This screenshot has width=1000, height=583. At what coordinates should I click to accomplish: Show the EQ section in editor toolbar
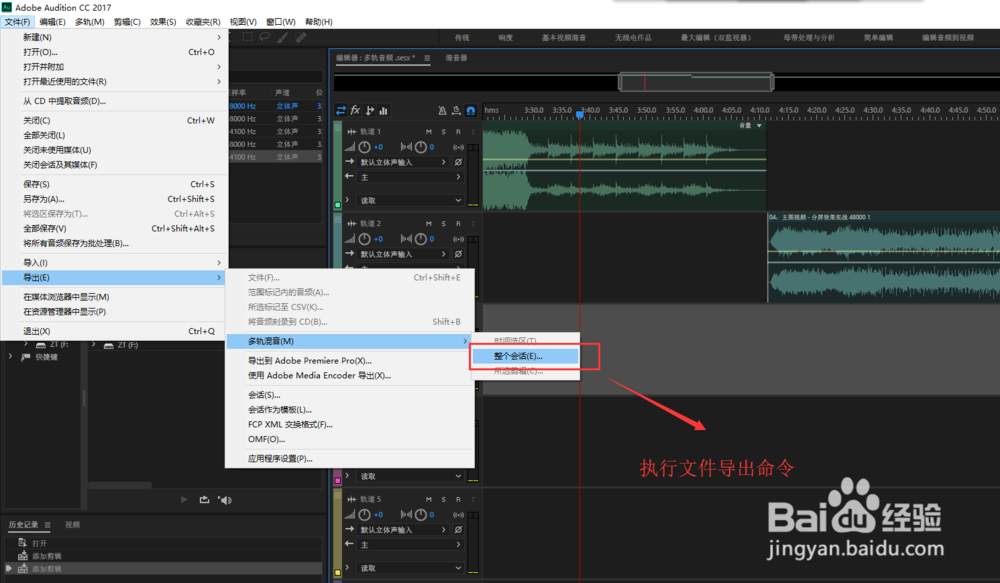click(x=383, y=110)
